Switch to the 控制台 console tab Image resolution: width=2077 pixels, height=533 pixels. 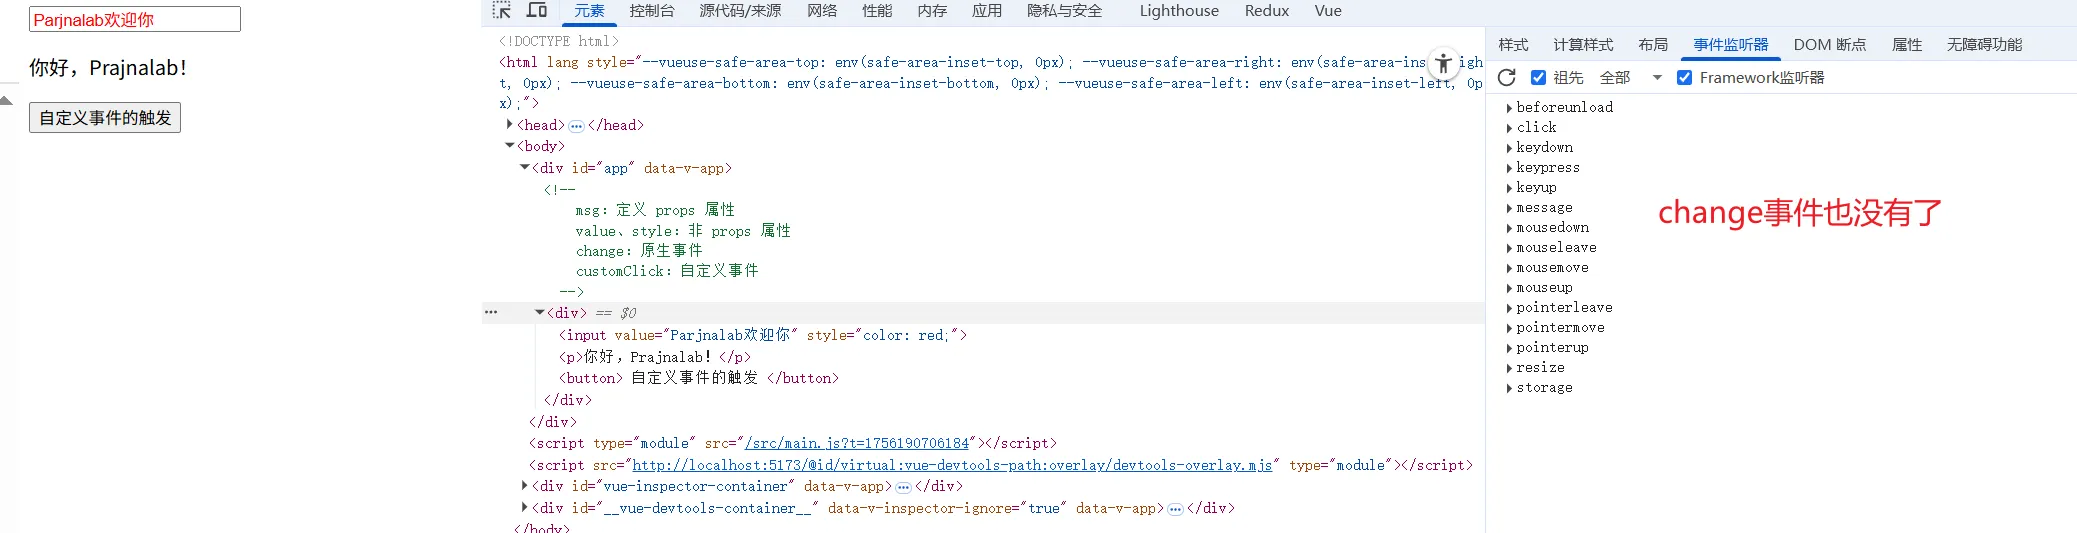coord(651,11)
